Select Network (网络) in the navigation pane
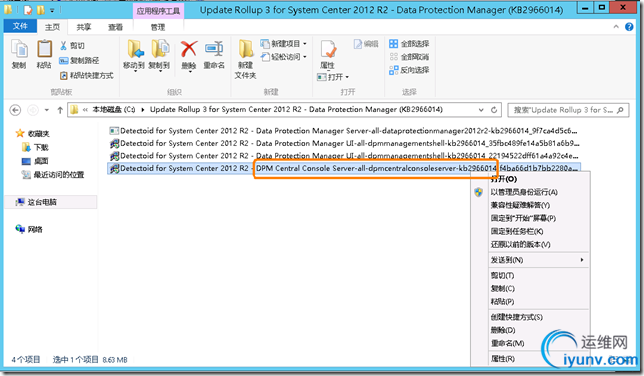Viewport: 644px width, 376px height. tap(29, 229)
